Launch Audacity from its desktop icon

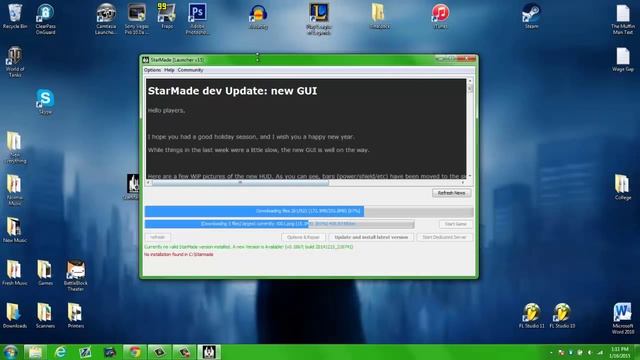[258, 17]
